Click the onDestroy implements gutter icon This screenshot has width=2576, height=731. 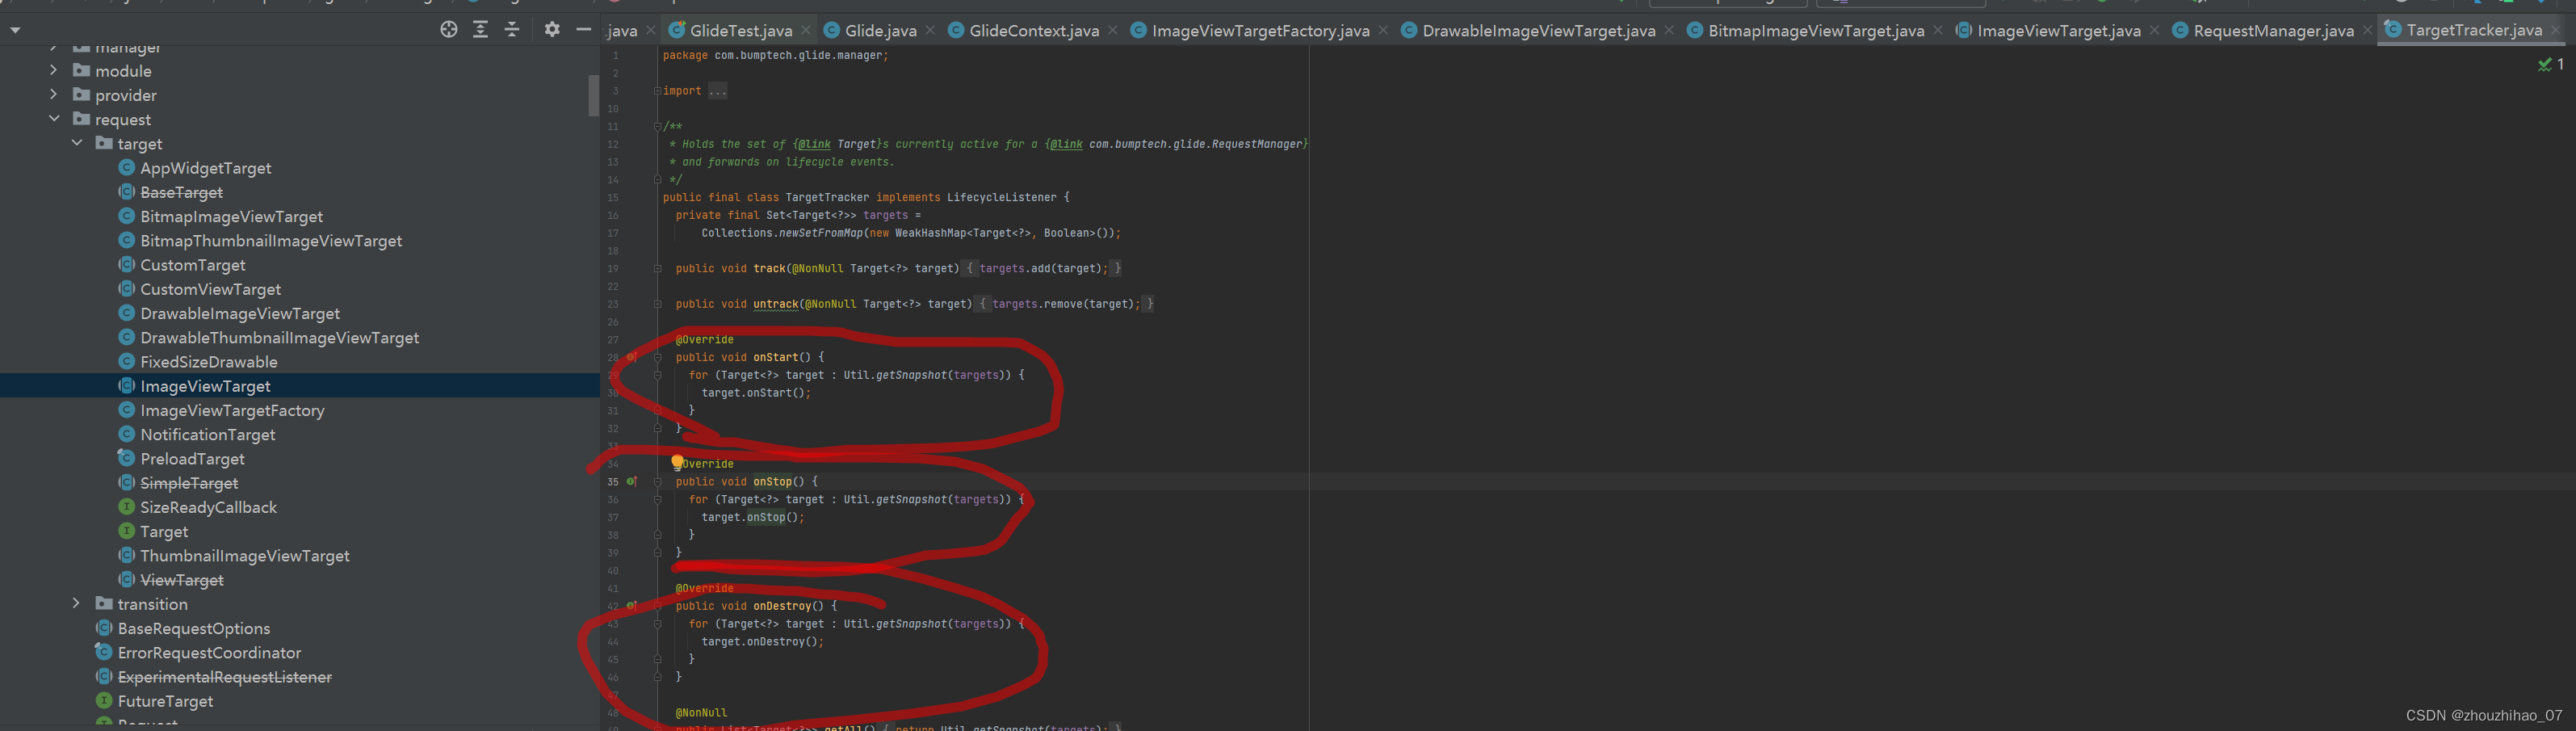pyautogui.click(x=632, y=606)
